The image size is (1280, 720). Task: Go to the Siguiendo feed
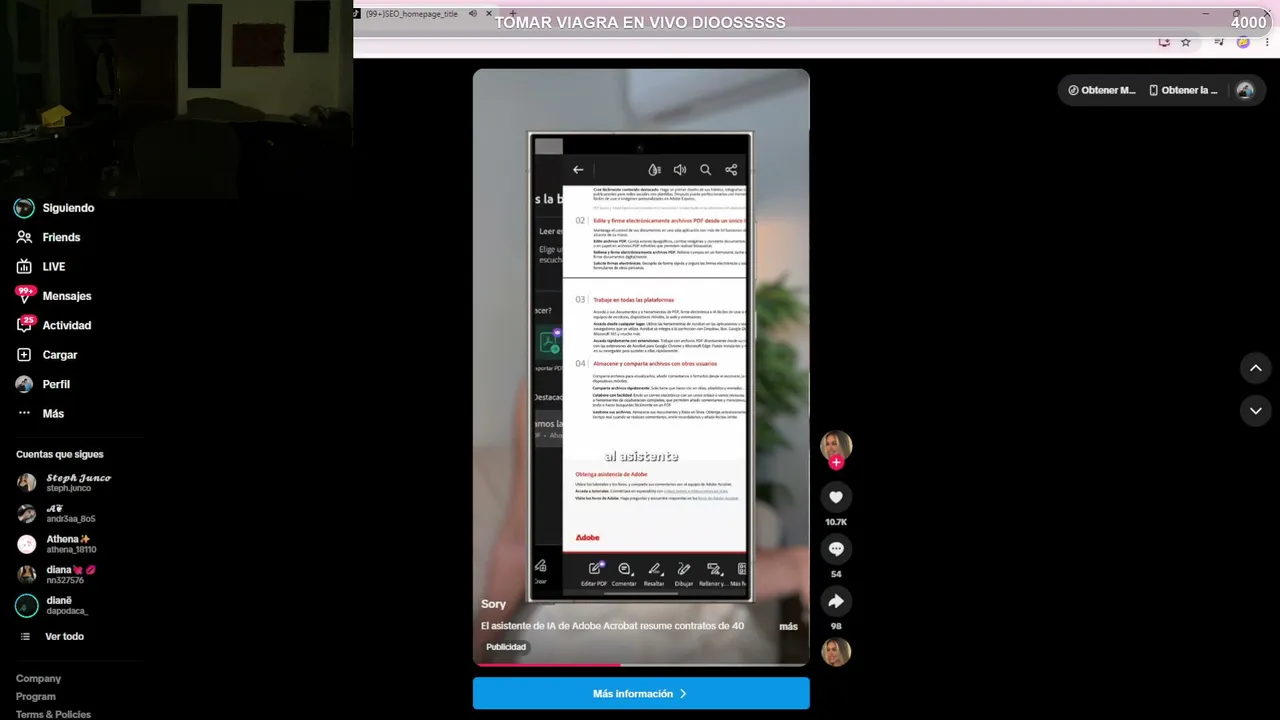click(x=54, y=208)
